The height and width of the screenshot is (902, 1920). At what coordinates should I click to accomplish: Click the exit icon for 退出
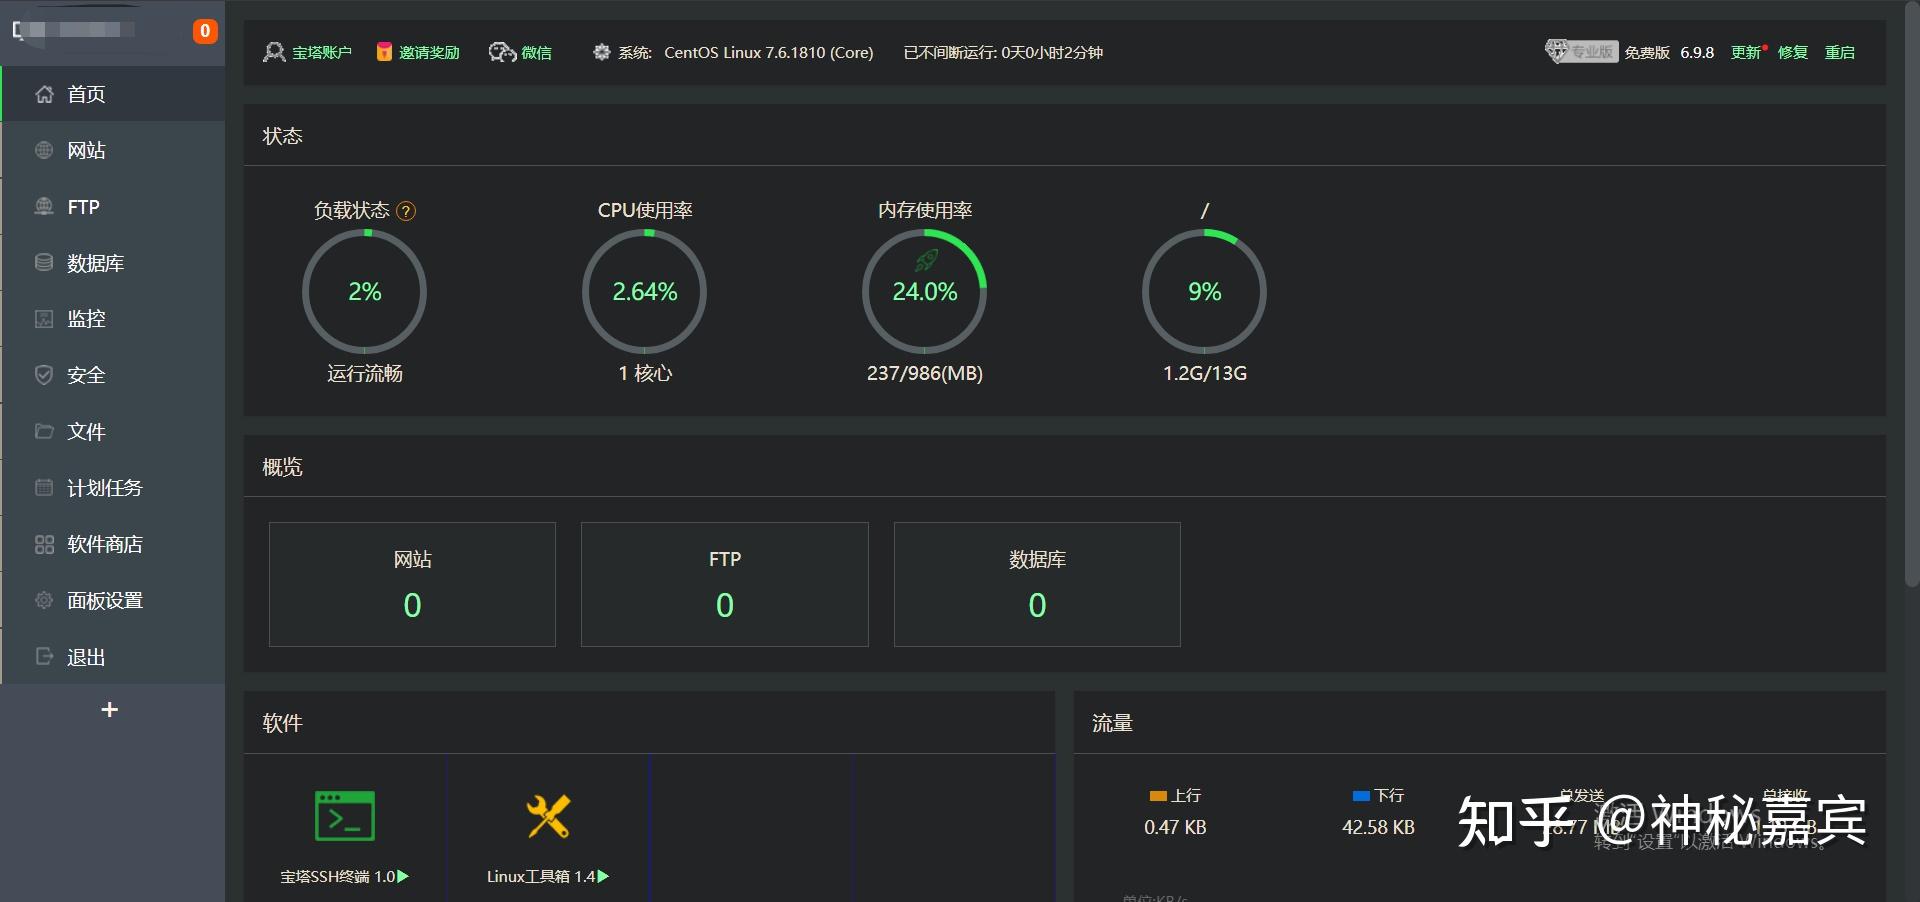pyautogui.click(x=44, y=657)
